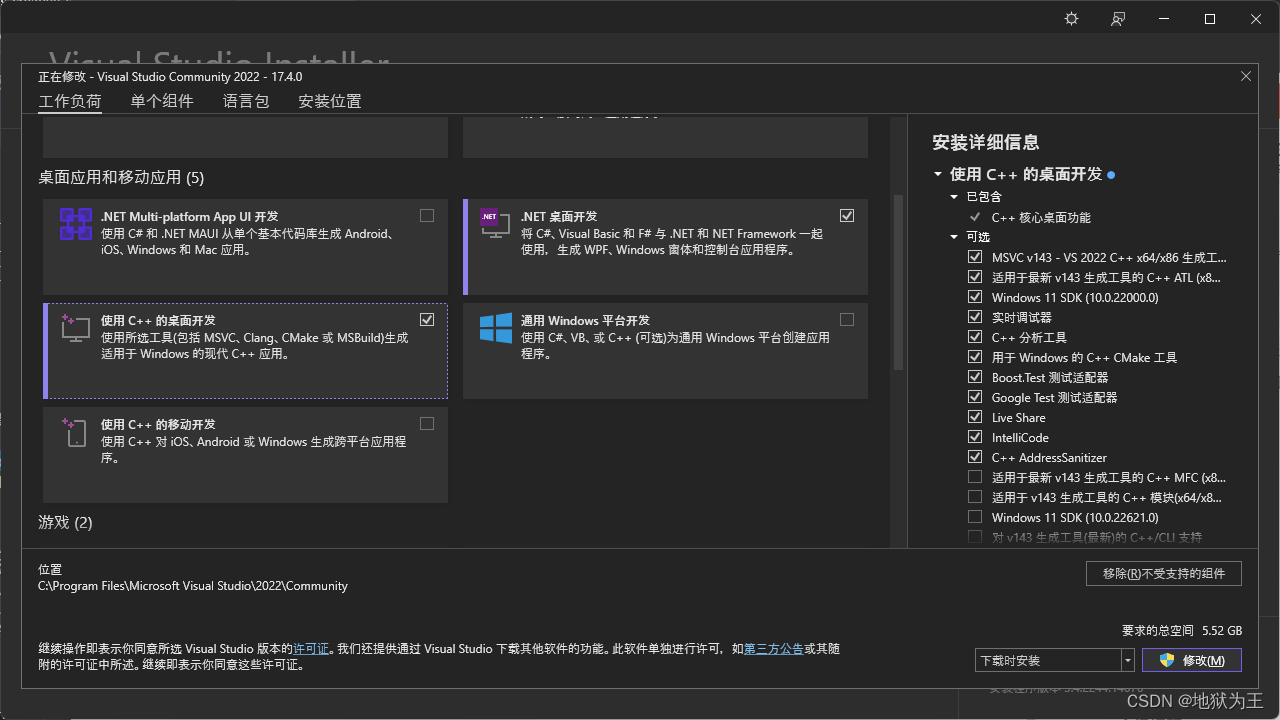The image size is (1280, 720).
Task: Click the 5.52 GB total space value
Action: tap(1222, 631)
